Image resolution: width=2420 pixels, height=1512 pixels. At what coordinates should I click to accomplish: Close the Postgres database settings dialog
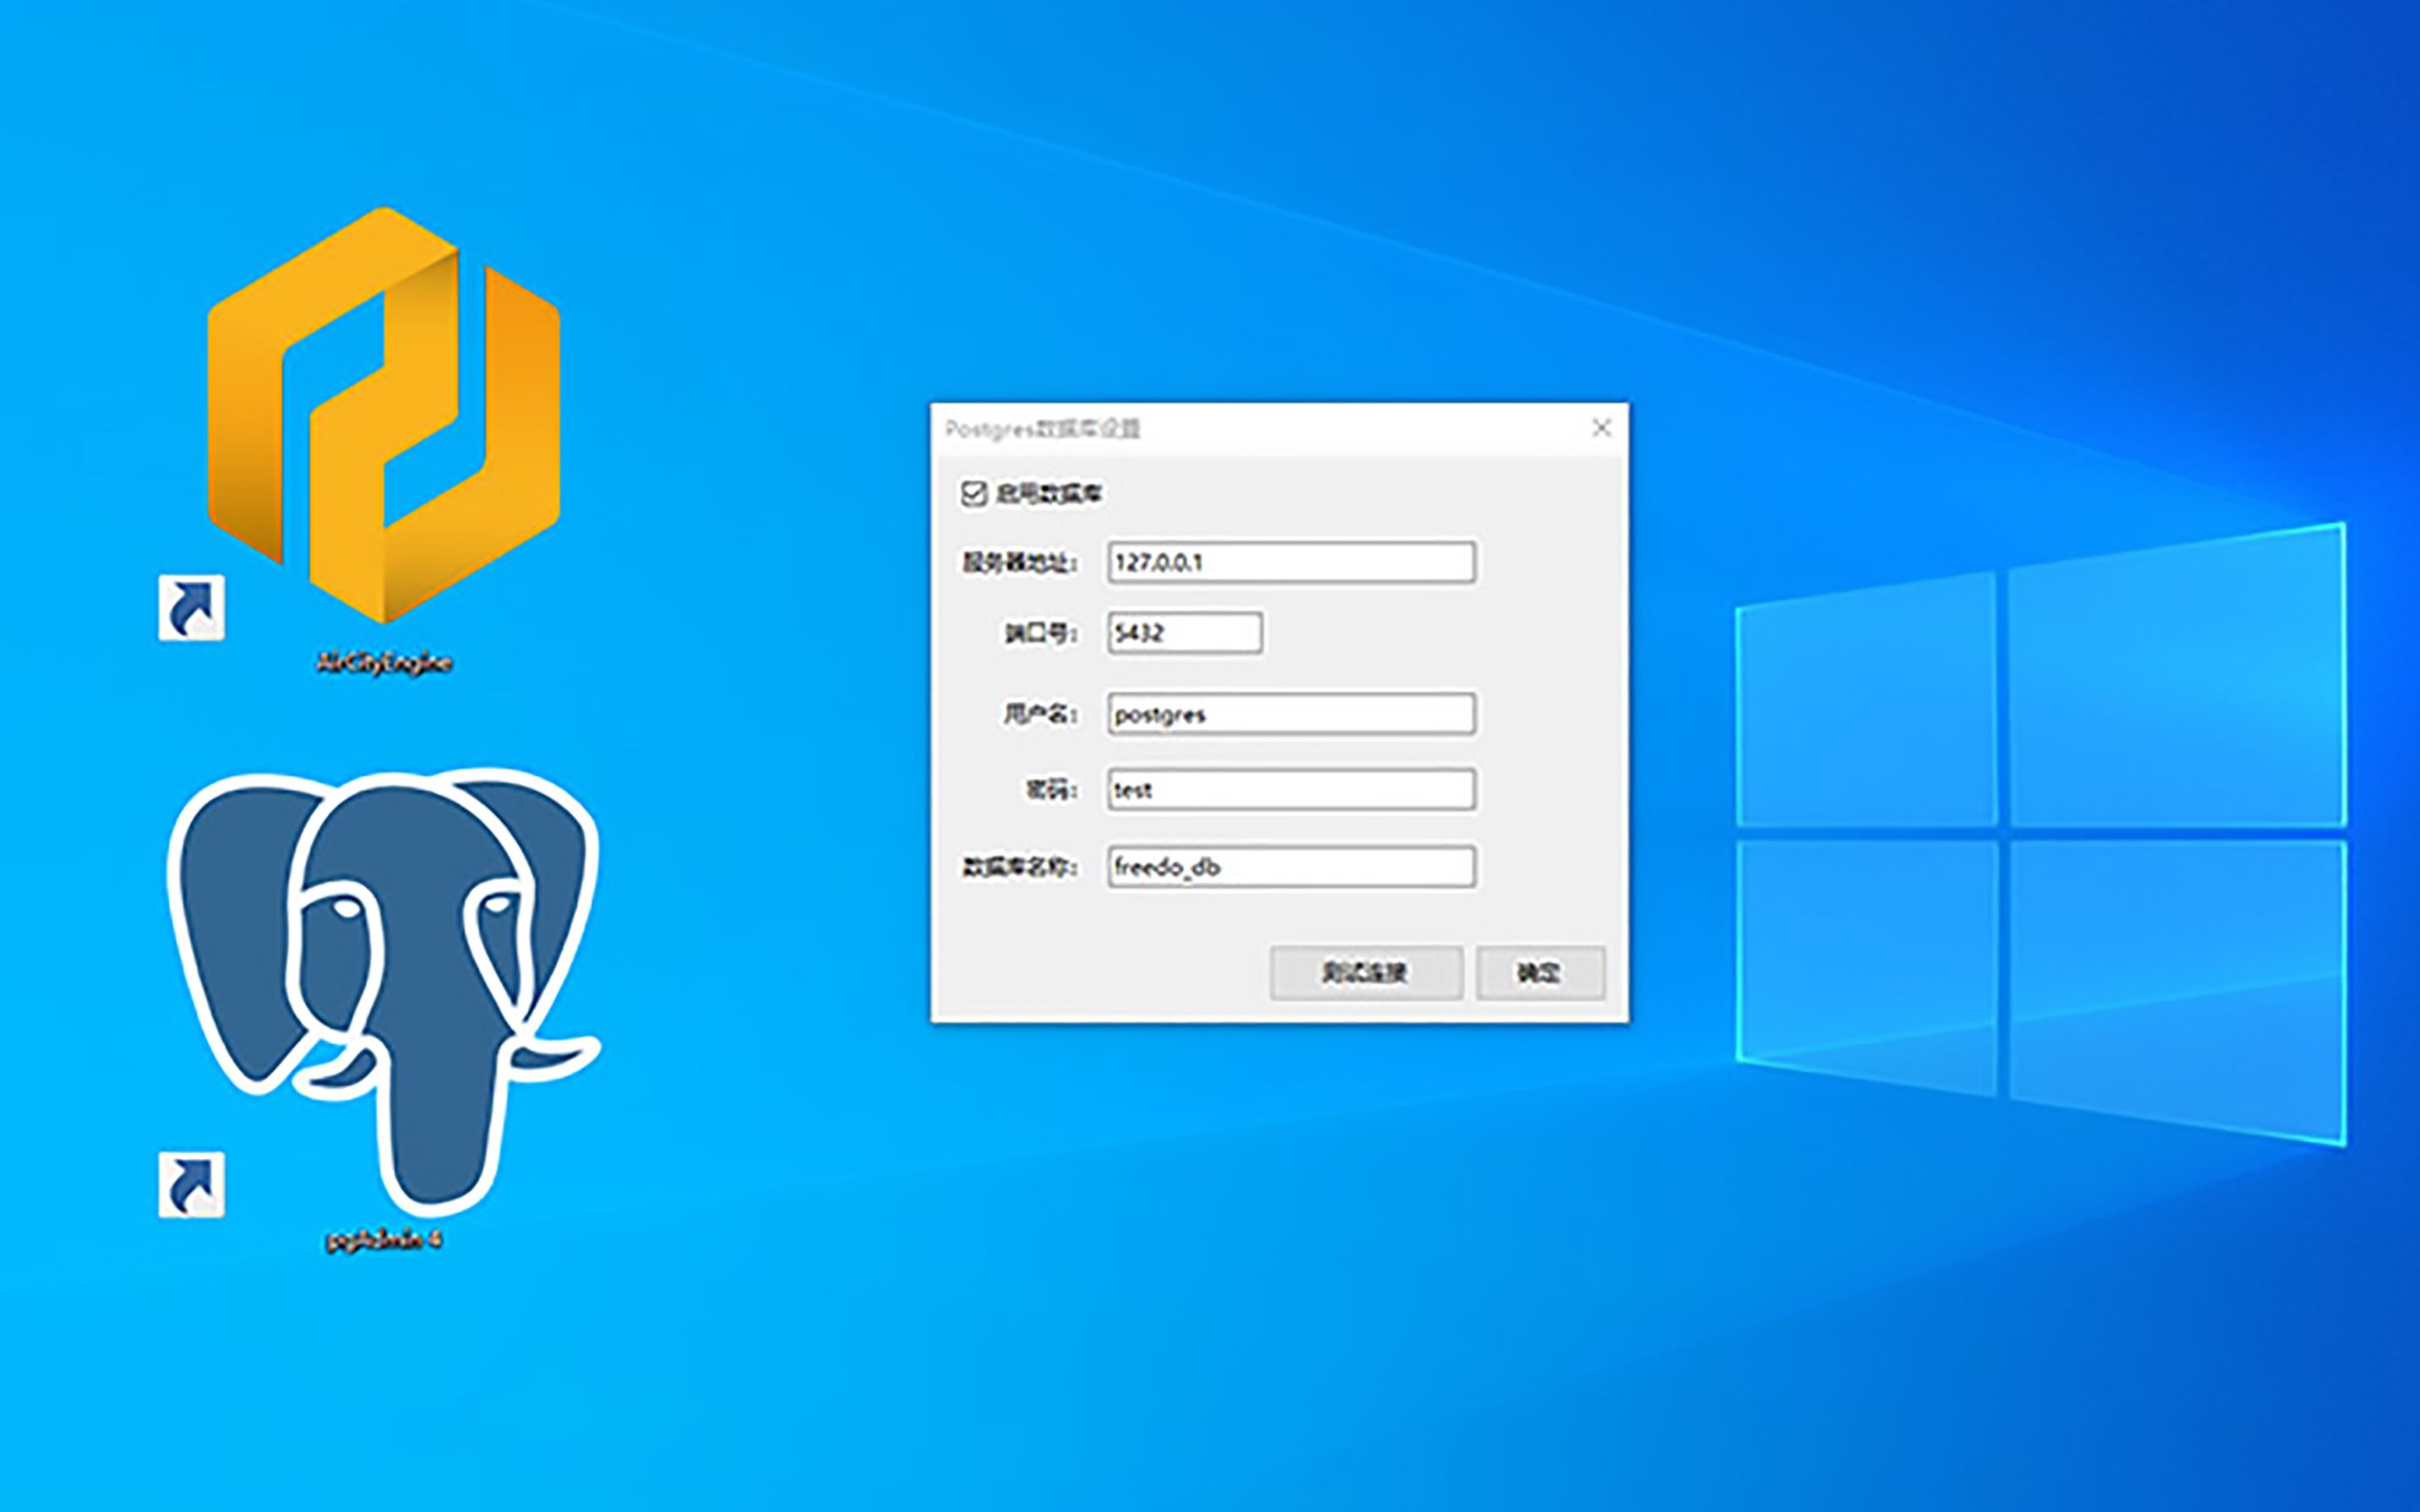point(1601,428)
